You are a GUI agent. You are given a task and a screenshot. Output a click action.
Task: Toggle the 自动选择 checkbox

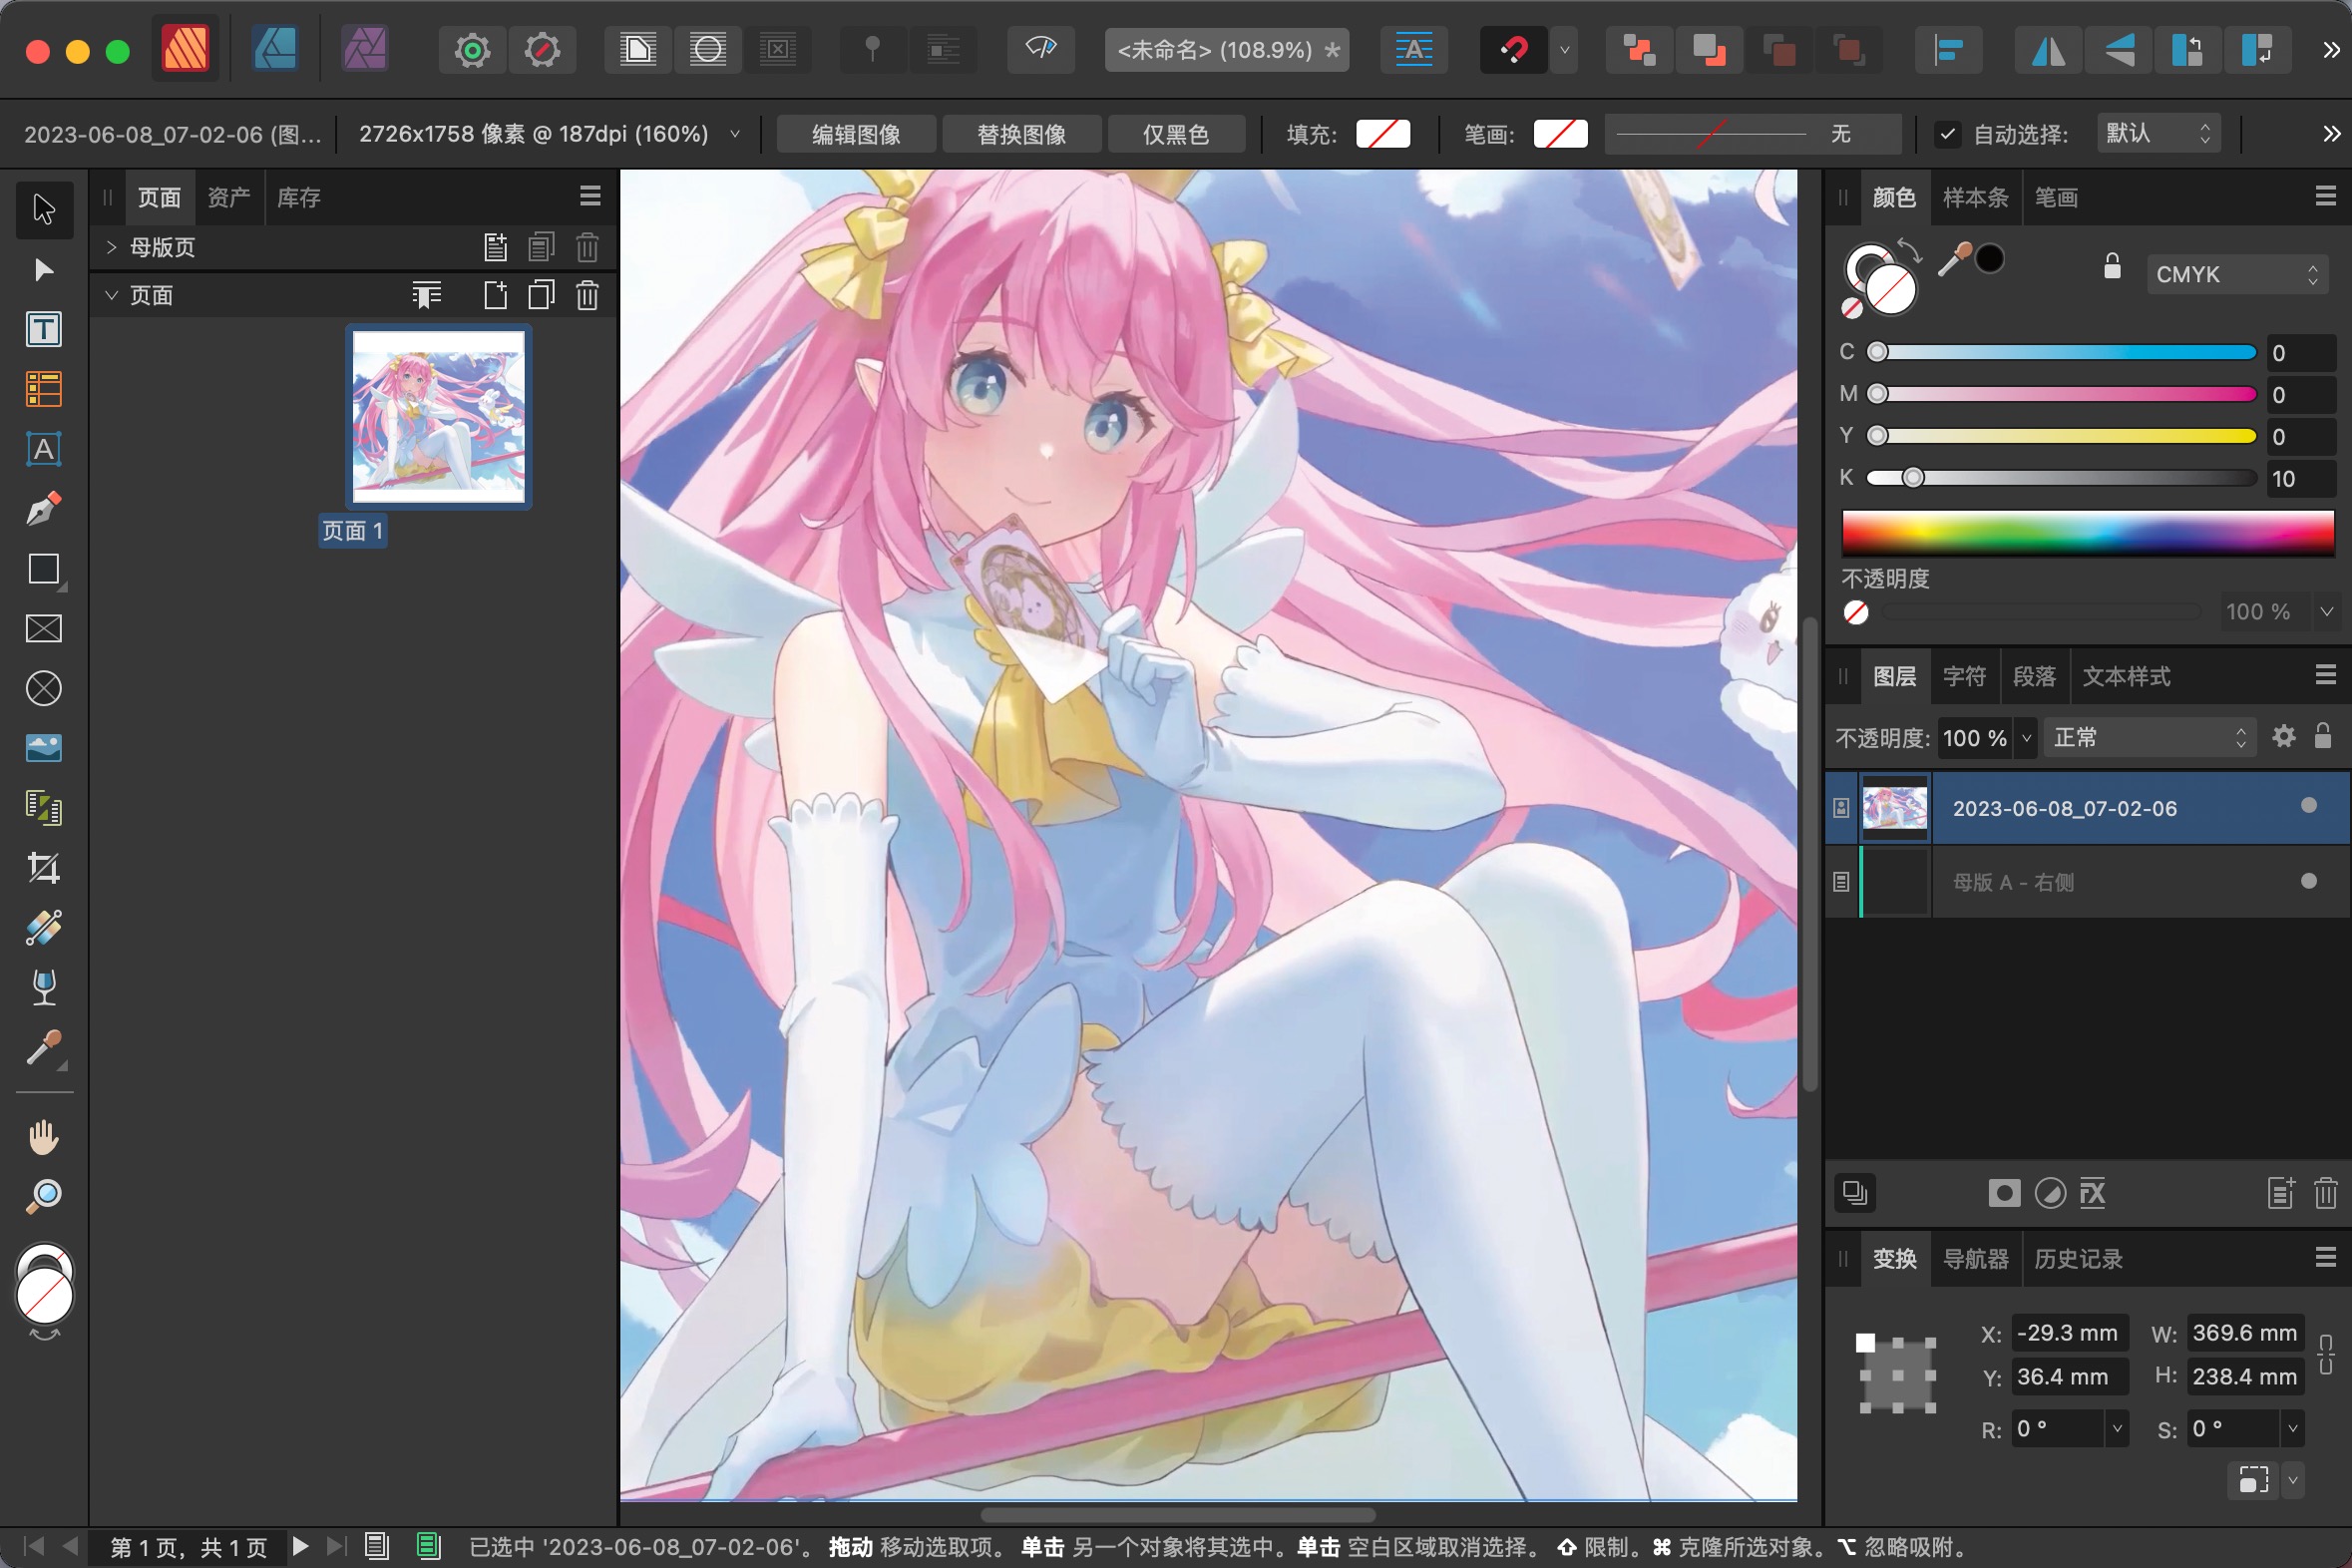coord(1947,134)
